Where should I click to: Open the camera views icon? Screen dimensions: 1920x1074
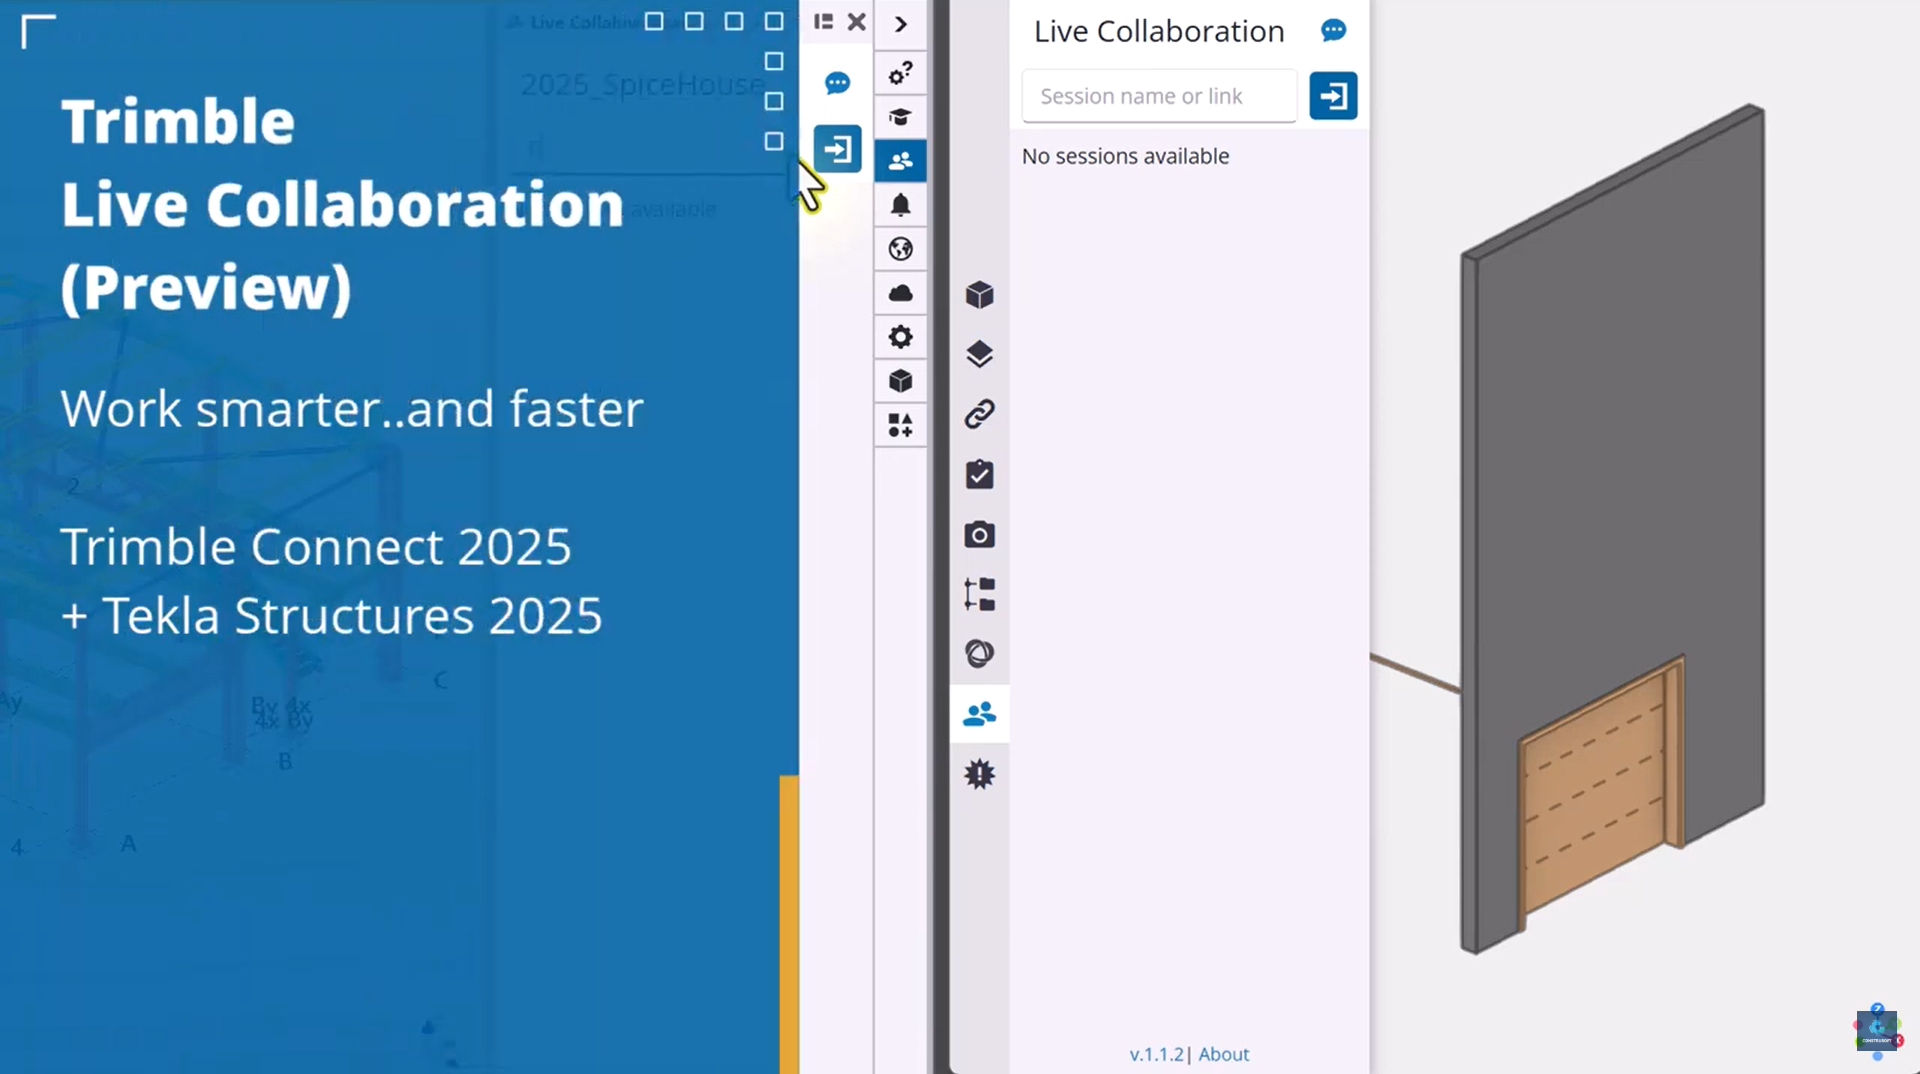[x=979, y=535]
